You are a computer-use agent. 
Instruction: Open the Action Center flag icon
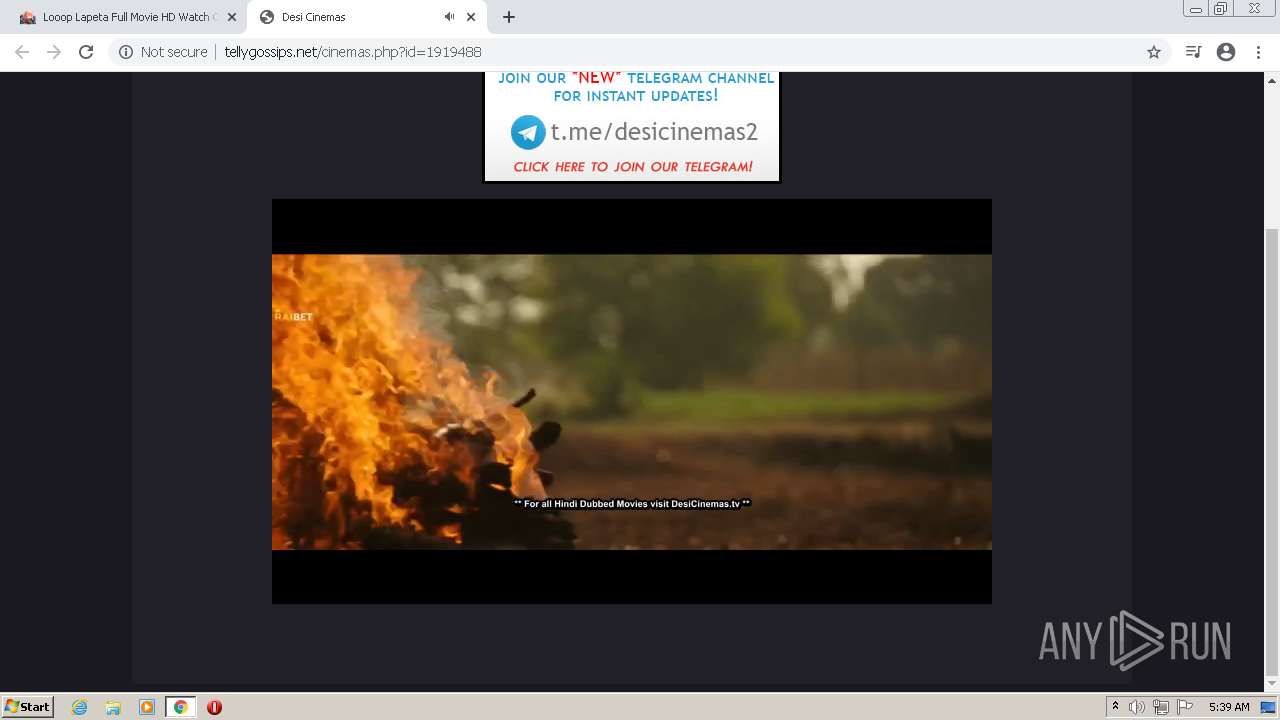click(1184, 707)
